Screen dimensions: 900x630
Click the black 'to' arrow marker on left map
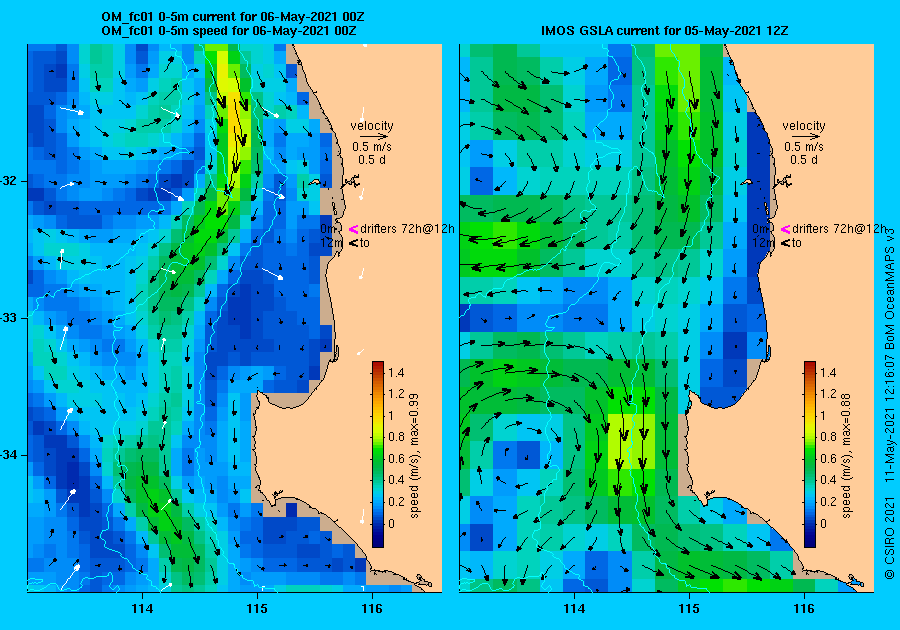354,243
